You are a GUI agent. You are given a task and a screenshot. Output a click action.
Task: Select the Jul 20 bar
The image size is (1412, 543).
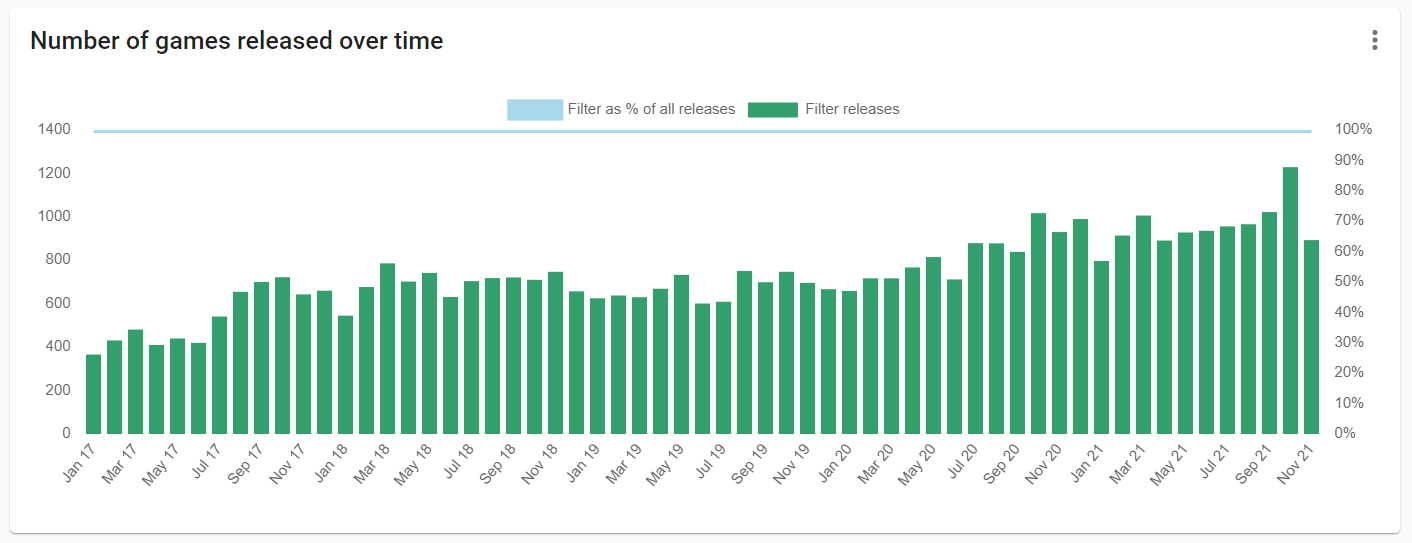(x=975, y=338)
